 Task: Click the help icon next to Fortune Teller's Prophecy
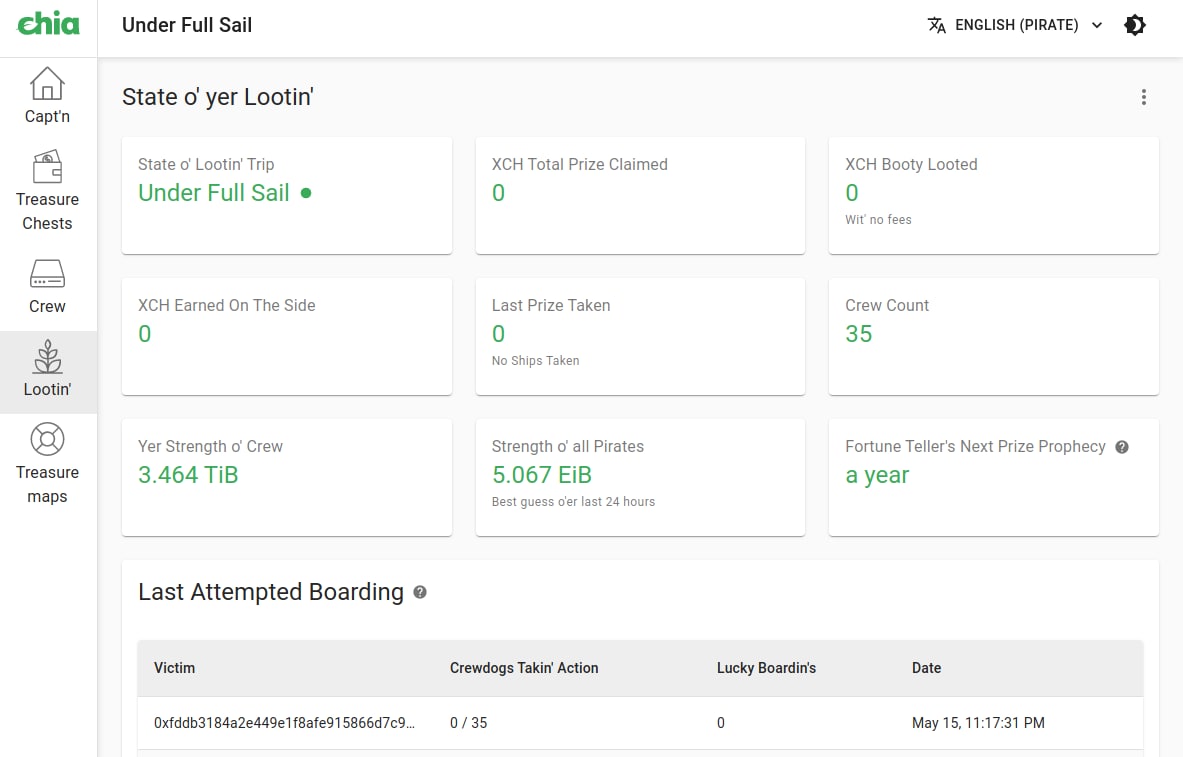(x=1122, y=447)
